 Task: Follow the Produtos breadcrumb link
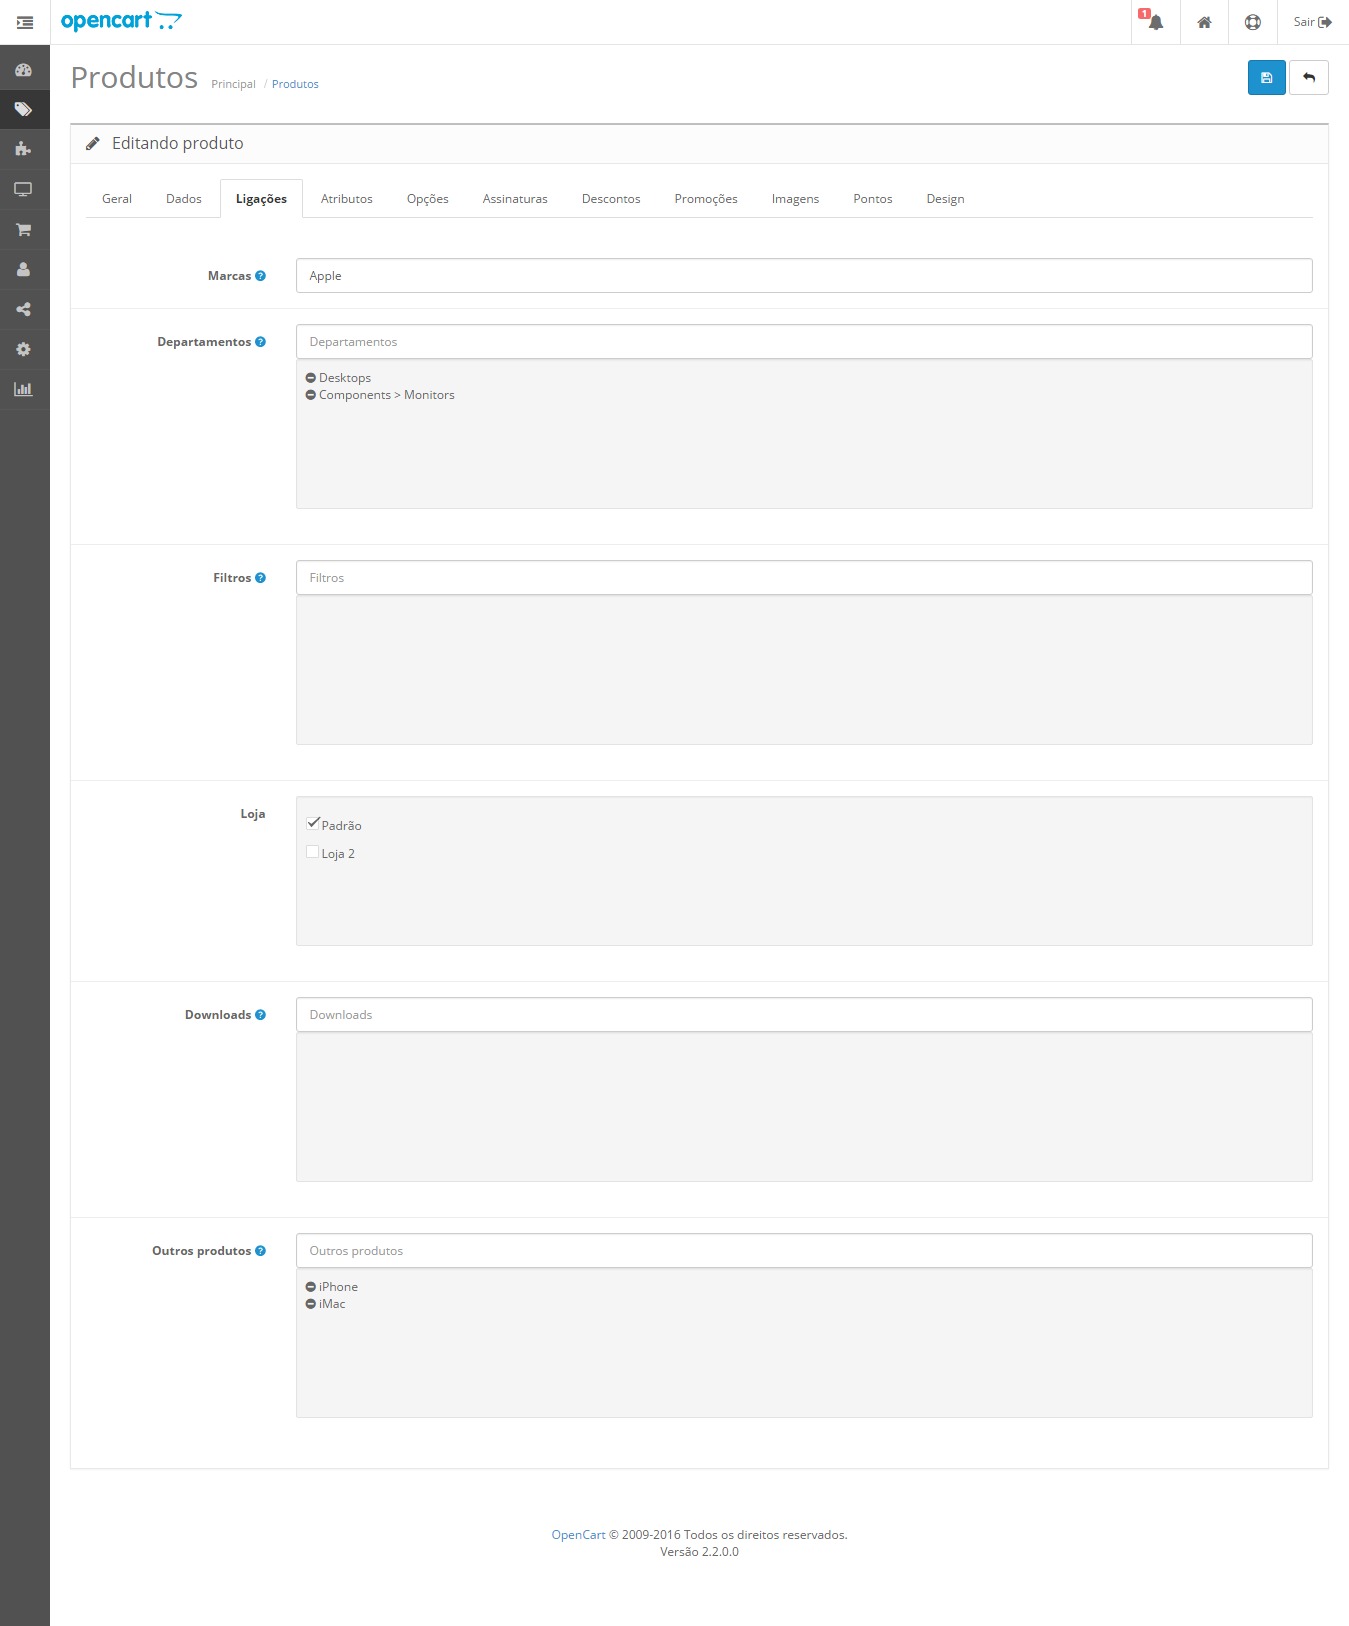click(295, 84)
